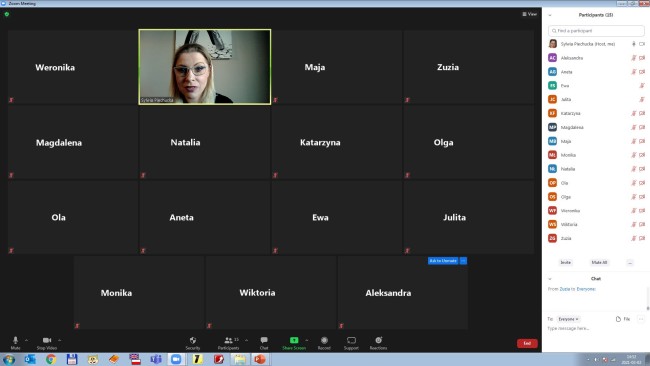Open the Everyone recipient dropdown in chat
Screen dimensions: 650x366
(568, 319)
